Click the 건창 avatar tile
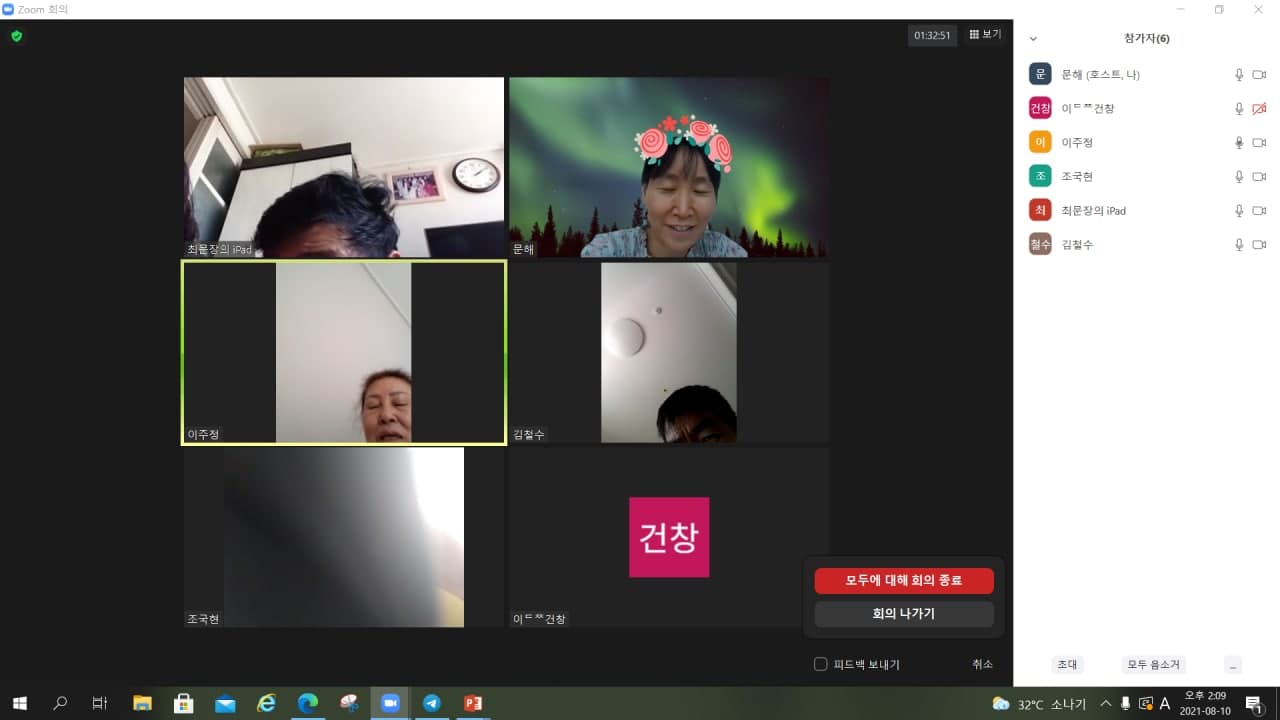1280x720 pixels. click(669, 537)
